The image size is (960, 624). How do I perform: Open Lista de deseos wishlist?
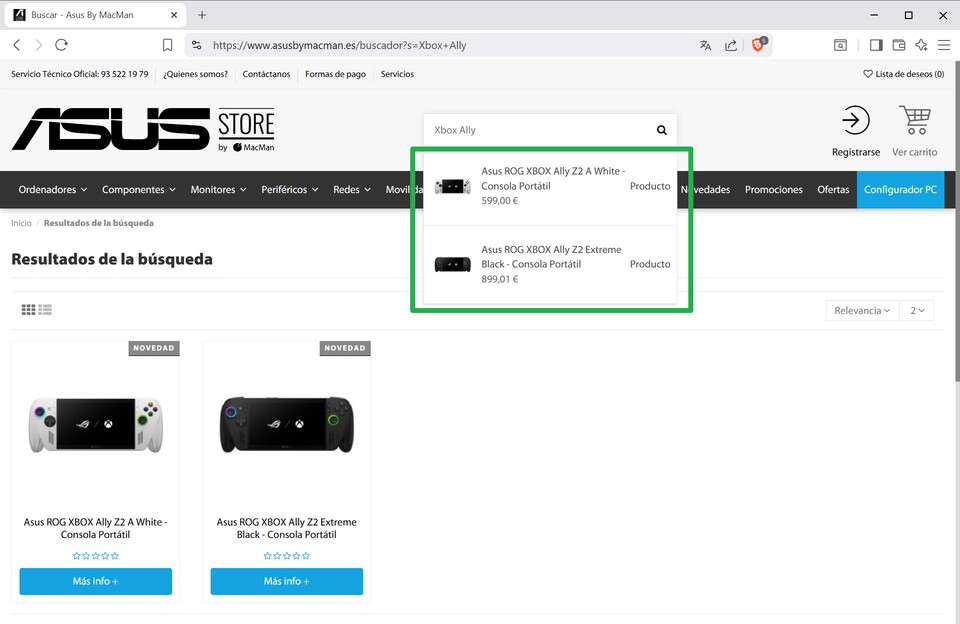pos(904,74)
